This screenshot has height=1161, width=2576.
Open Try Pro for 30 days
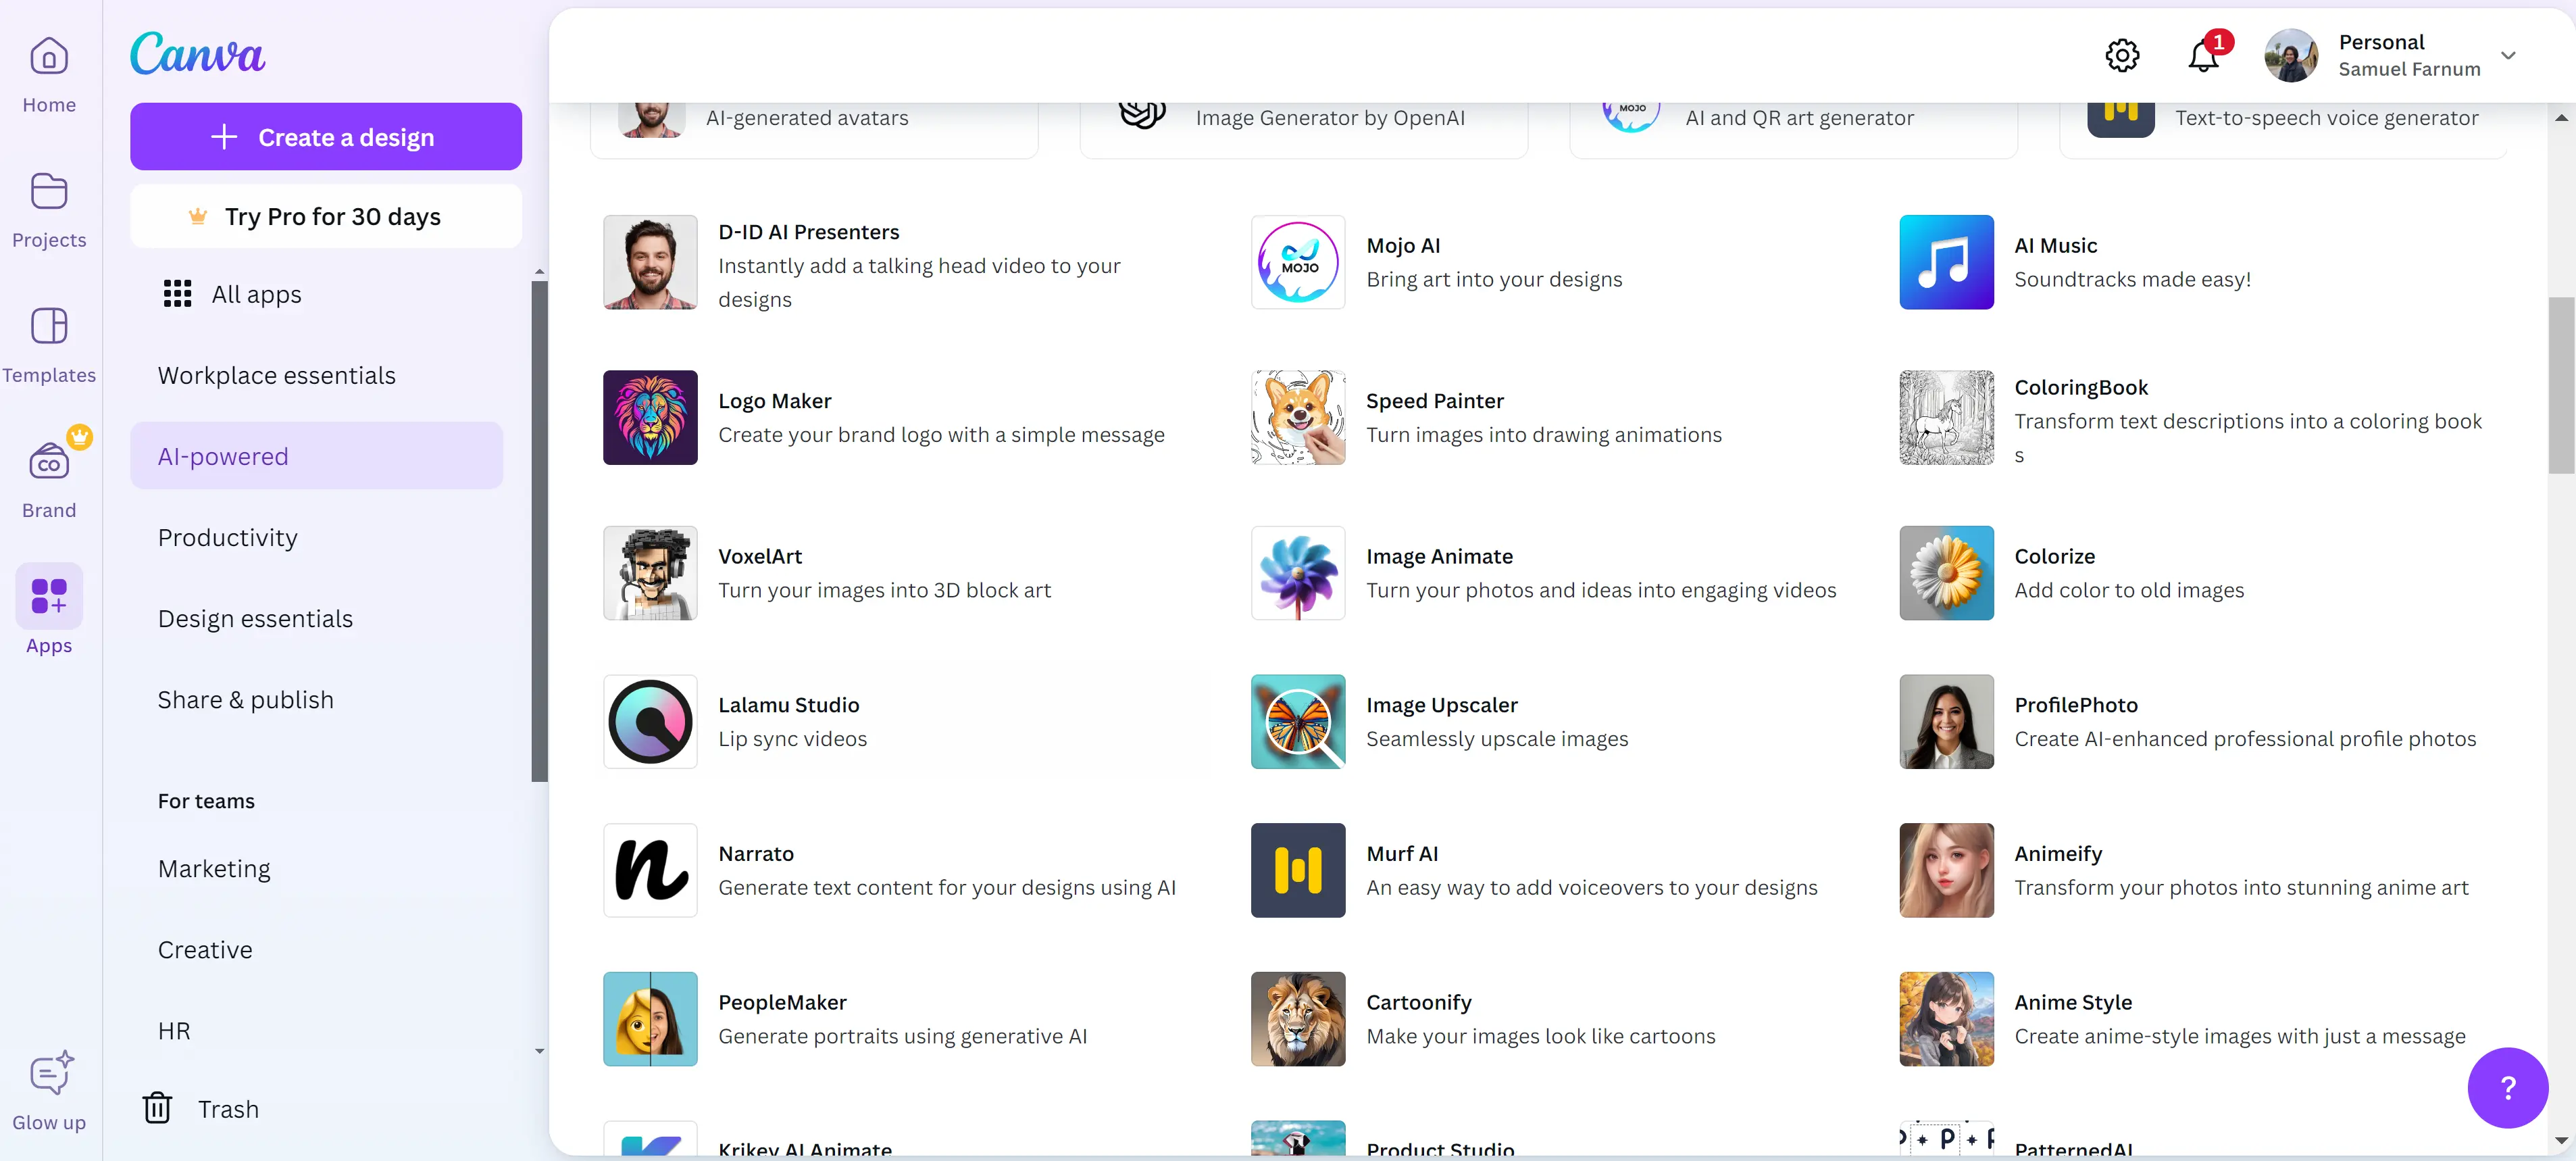click(x=327, y=216)
